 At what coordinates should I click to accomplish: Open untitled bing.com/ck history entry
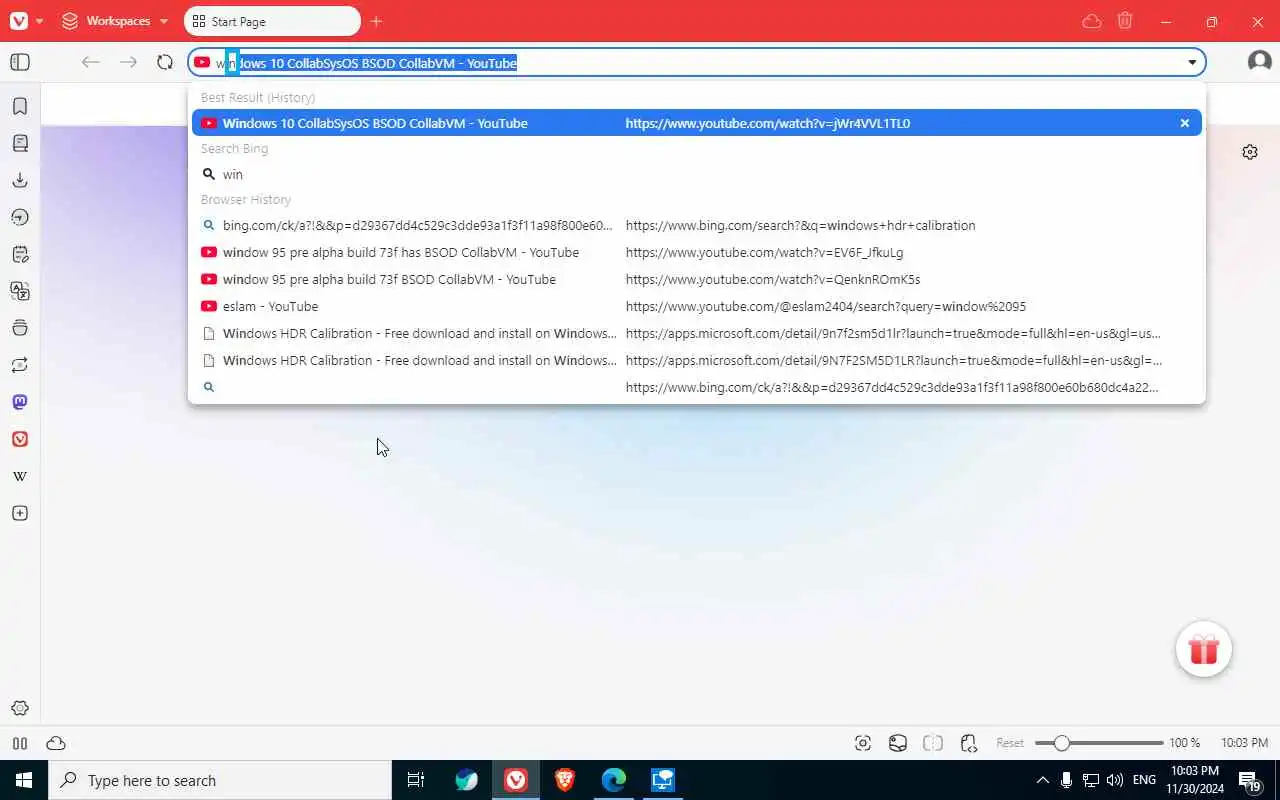pos(696,387)
